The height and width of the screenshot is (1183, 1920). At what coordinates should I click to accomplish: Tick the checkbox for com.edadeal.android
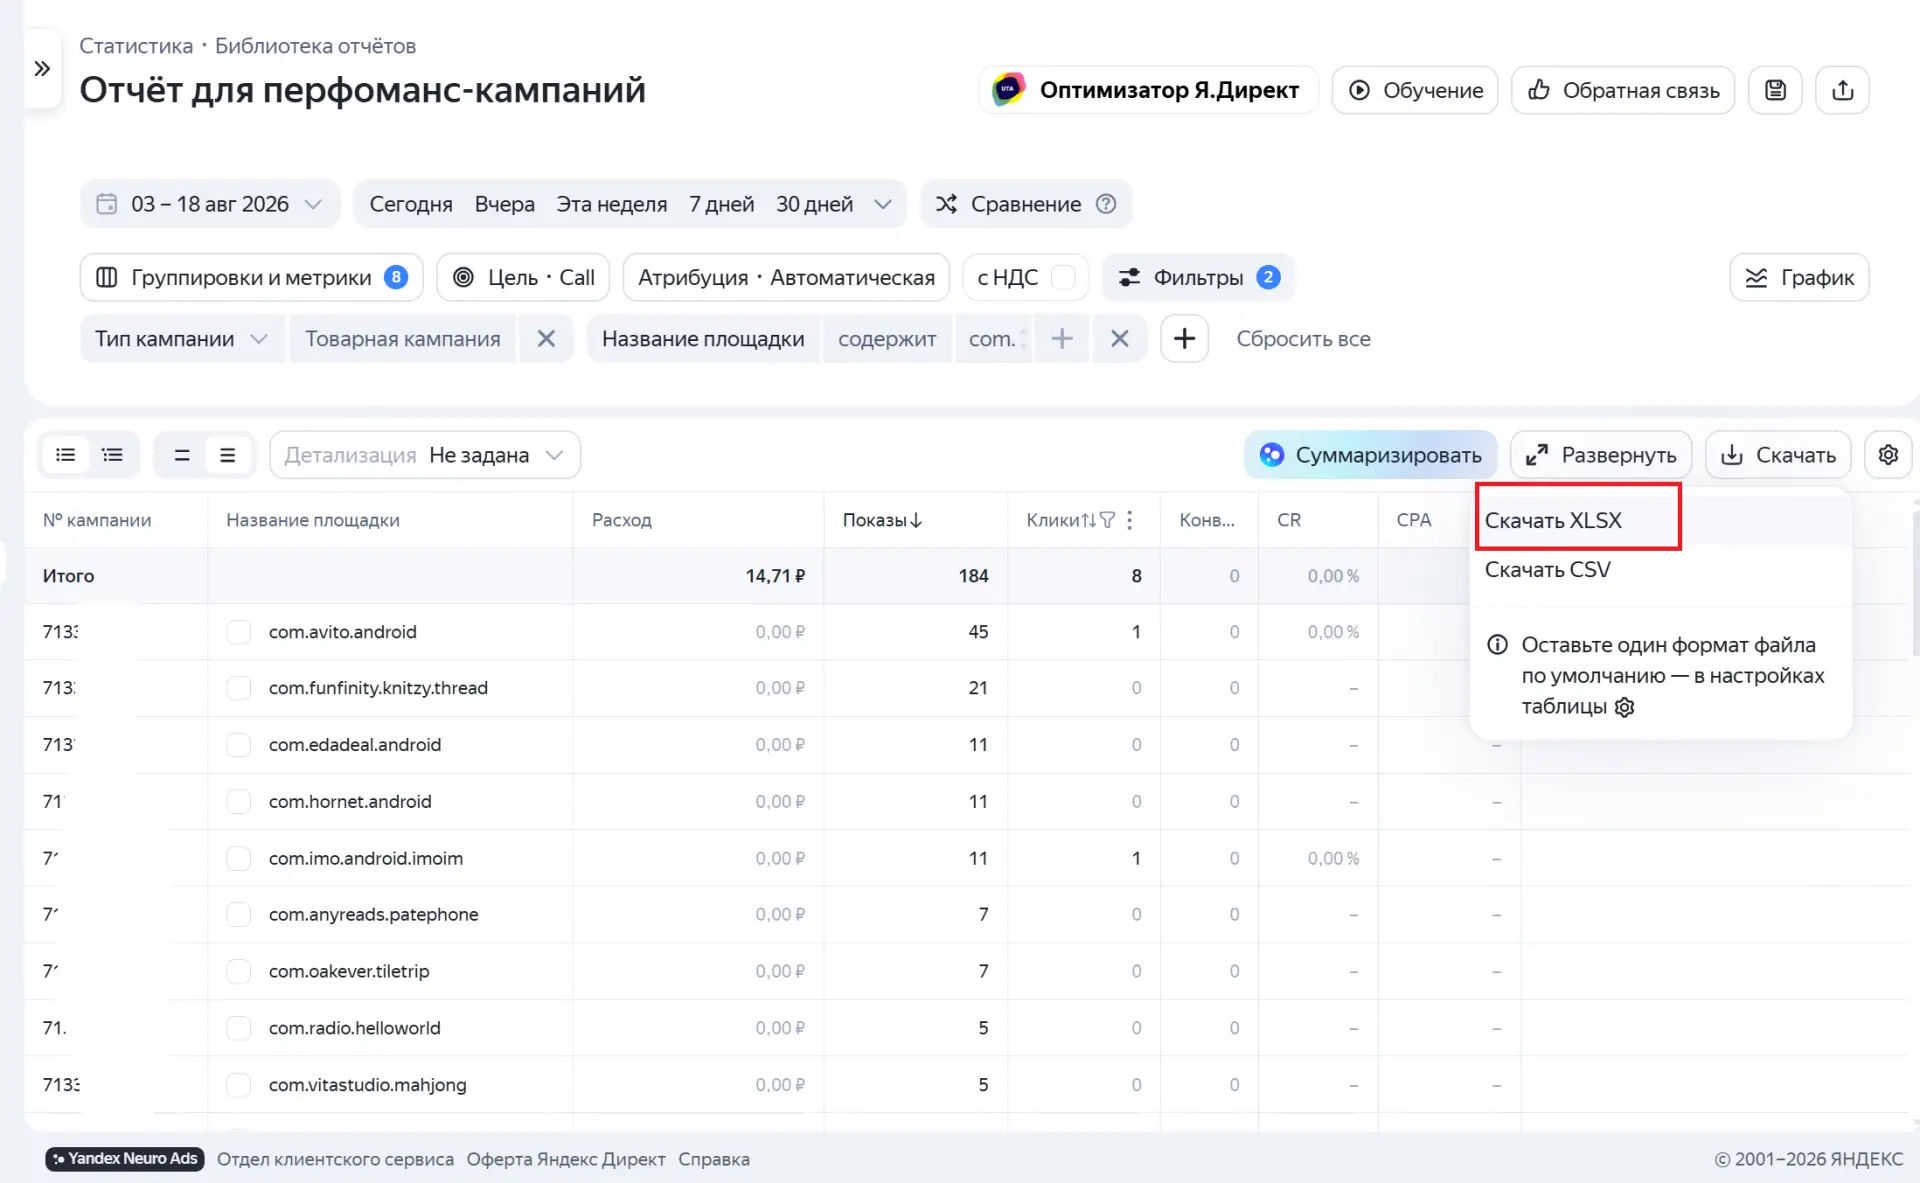pyautogui.click(x=238, y=745)
